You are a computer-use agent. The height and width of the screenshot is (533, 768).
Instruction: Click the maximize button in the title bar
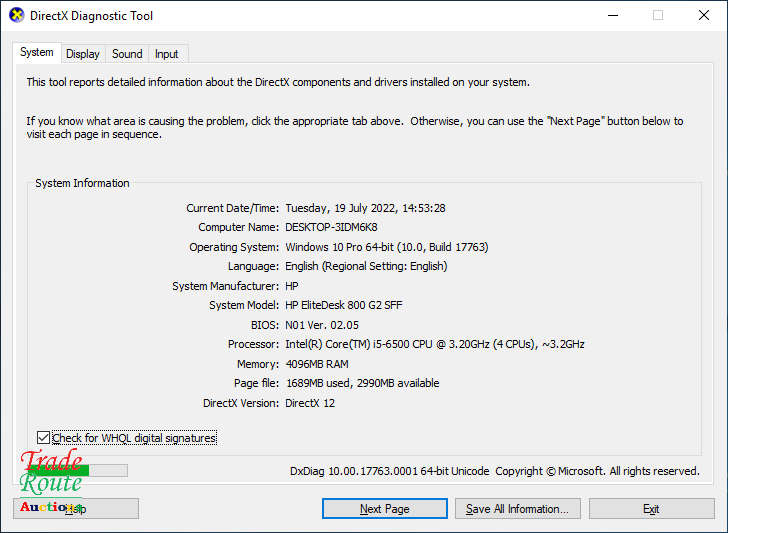658,16
